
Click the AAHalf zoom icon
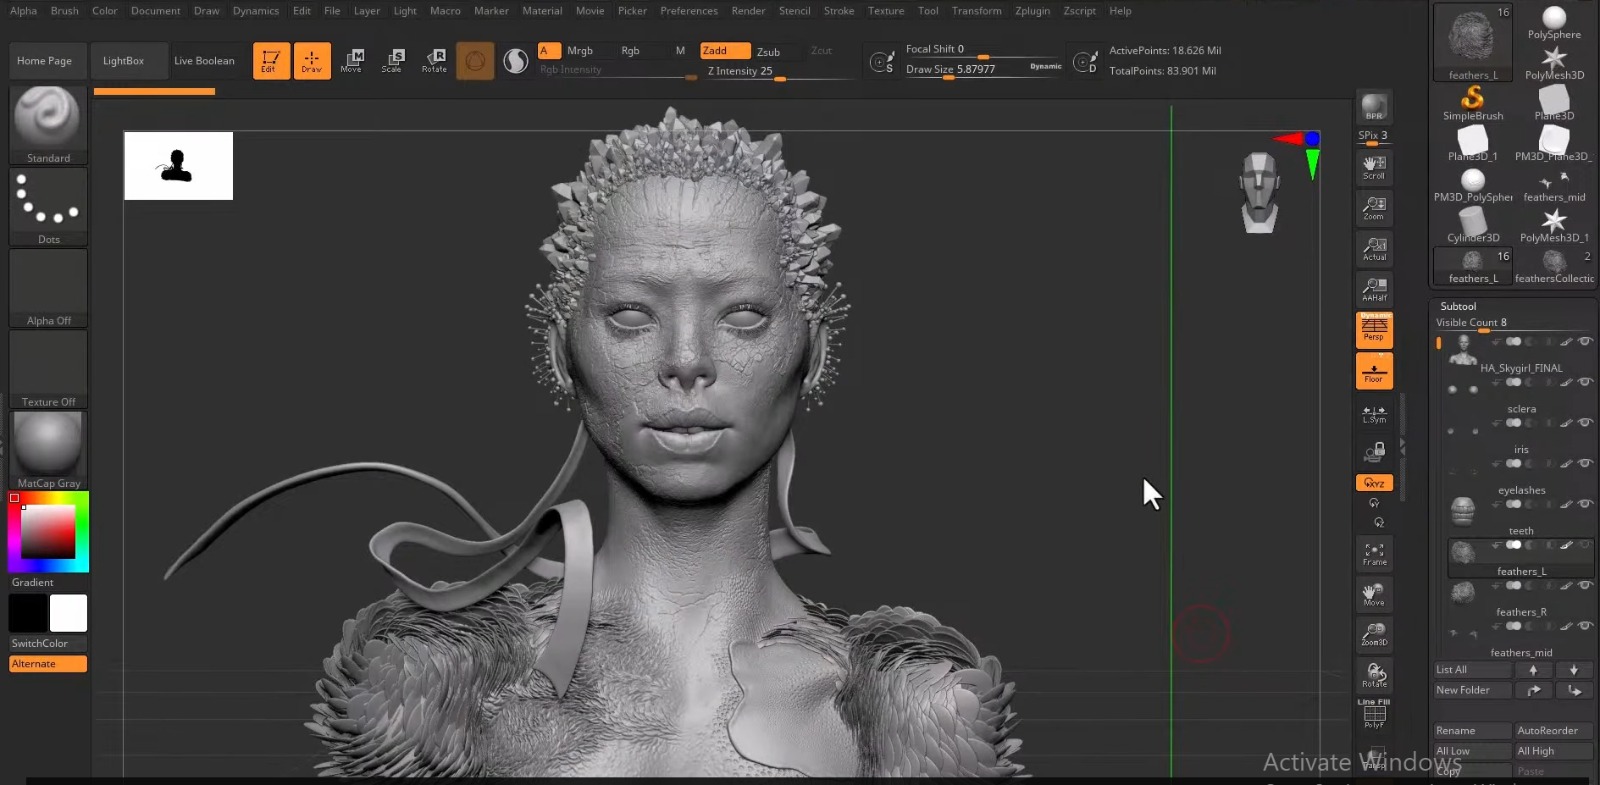tap(1374, 289)
